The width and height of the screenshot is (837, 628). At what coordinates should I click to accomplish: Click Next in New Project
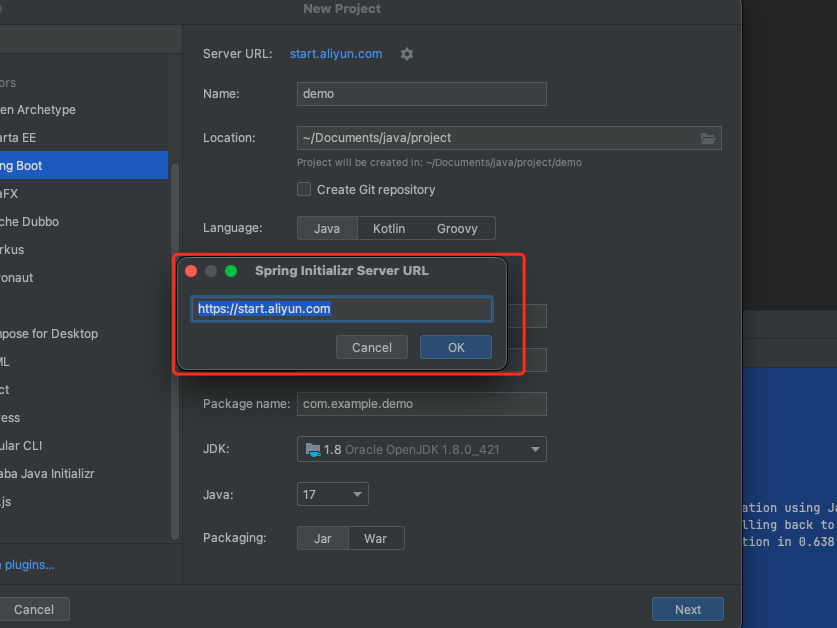pyautogui.click(x=688, y=609)
